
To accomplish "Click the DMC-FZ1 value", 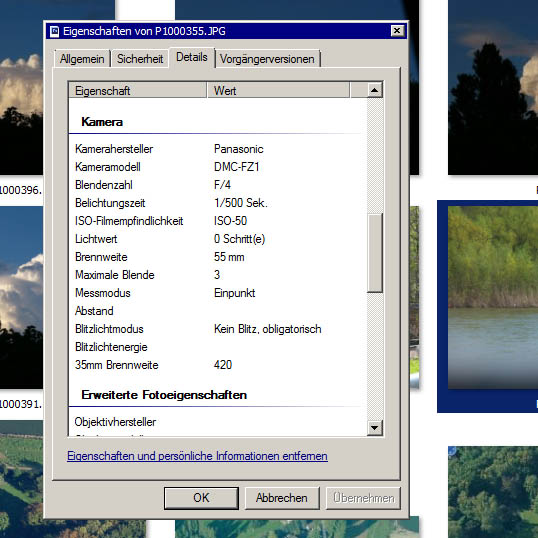I will pos(236,167).
